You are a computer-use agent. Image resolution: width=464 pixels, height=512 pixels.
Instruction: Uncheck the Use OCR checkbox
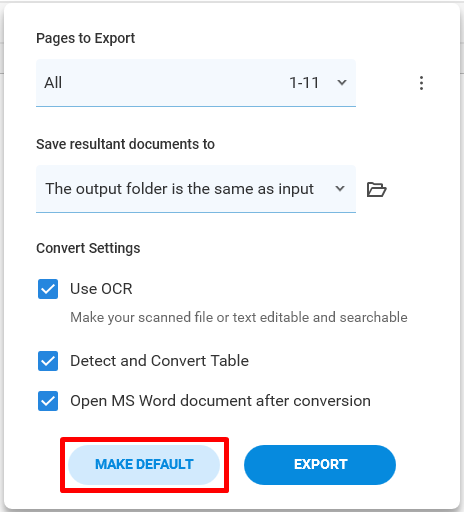click(48, 289)
